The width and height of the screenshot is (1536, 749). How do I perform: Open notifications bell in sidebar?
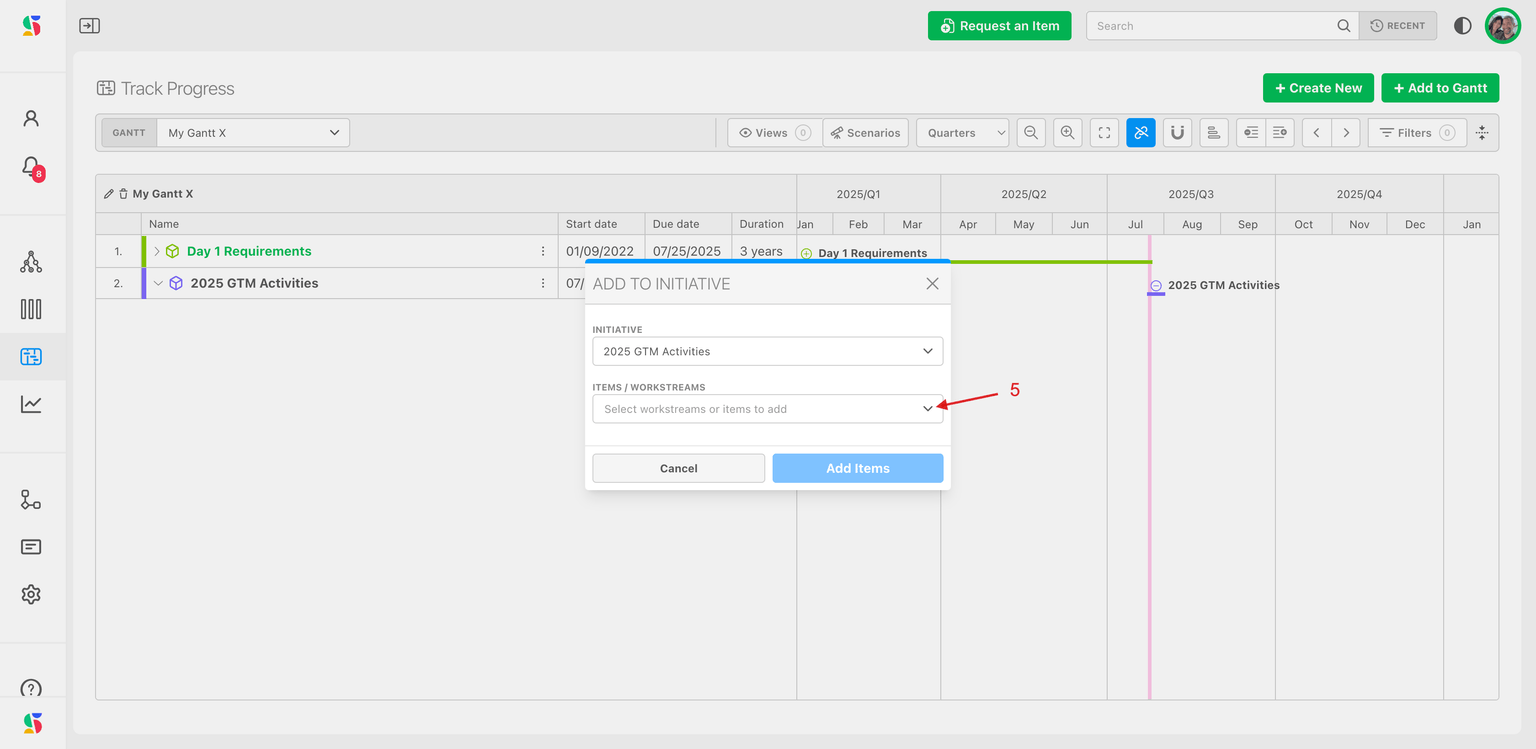[x=31, y=167]
